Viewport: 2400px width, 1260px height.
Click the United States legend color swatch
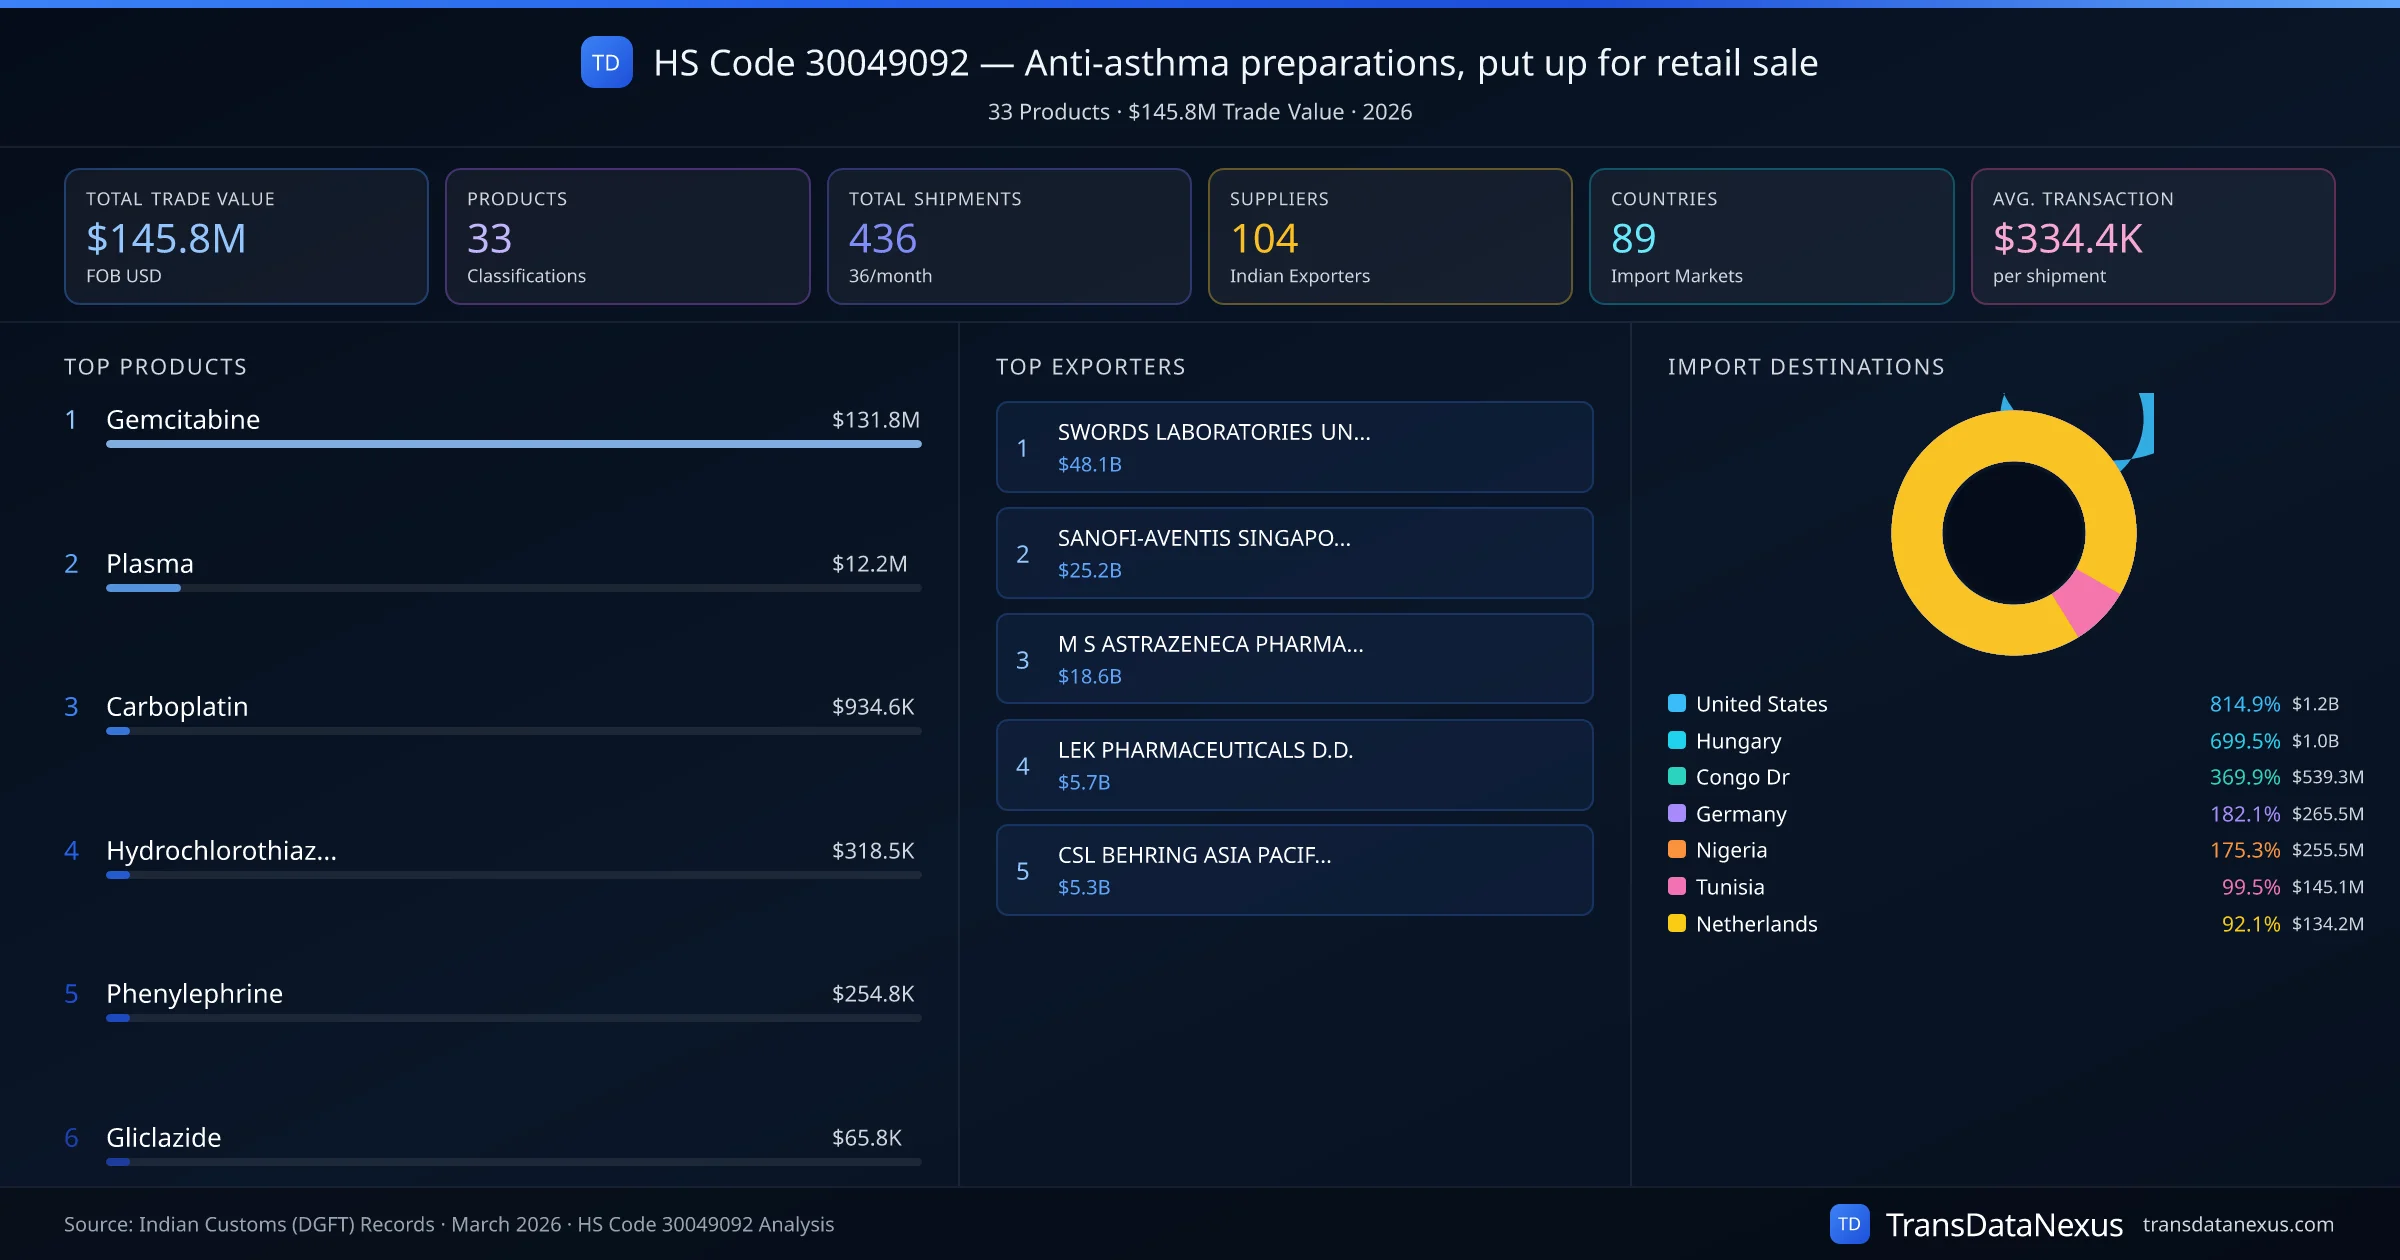tap(1677, 703)
